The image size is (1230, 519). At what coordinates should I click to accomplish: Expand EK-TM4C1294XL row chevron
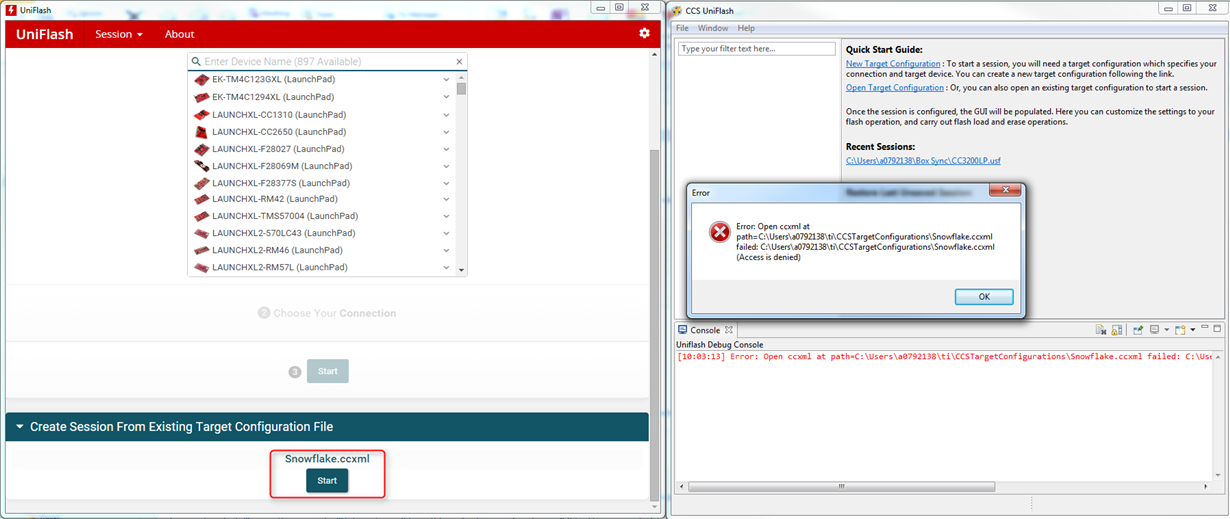[x=446, y=97]
